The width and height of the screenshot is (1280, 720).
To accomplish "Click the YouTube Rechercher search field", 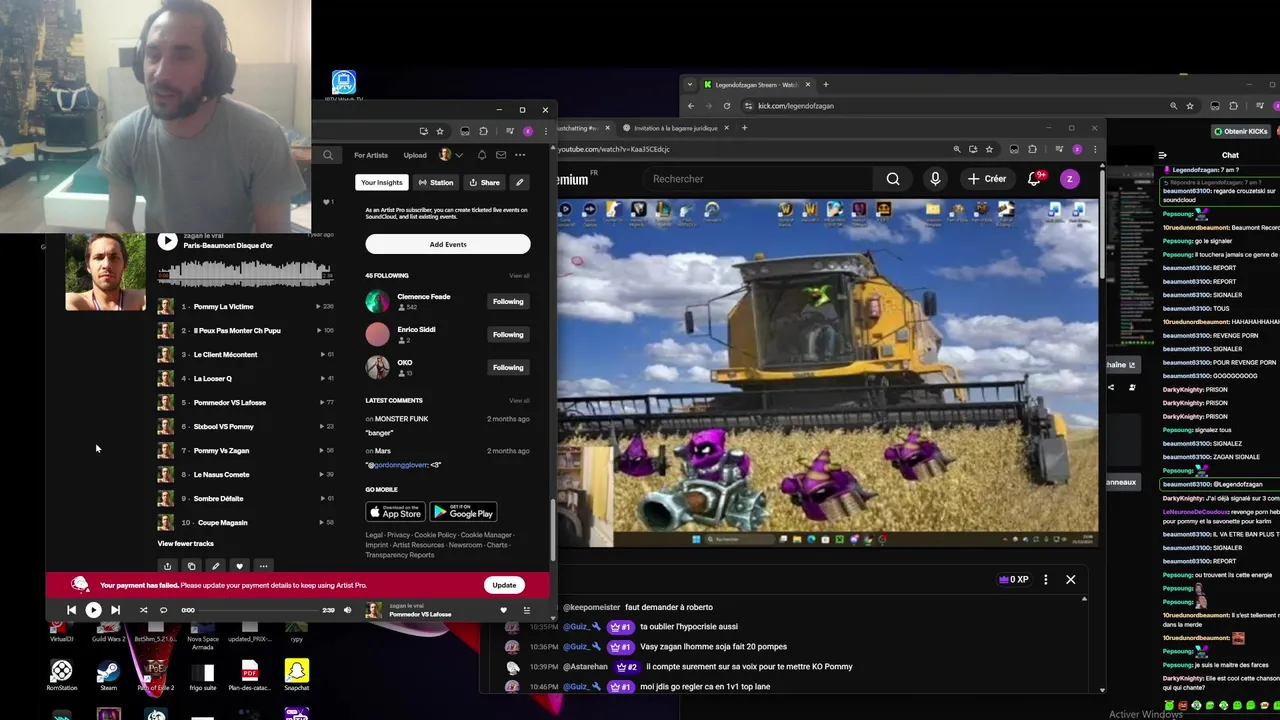I will point(760,179).
